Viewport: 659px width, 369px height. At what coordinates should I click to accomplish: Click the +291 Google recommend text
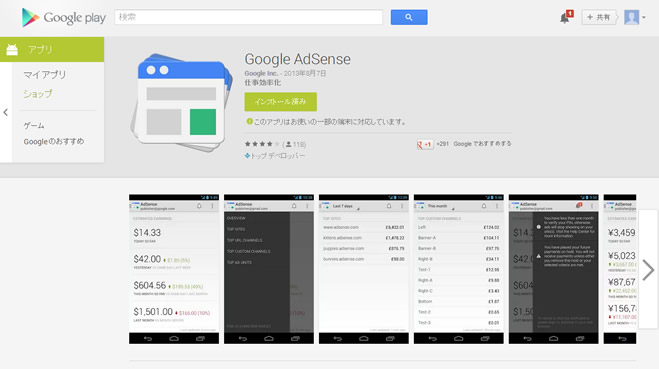pyautogui.click(x=474, y=144)
